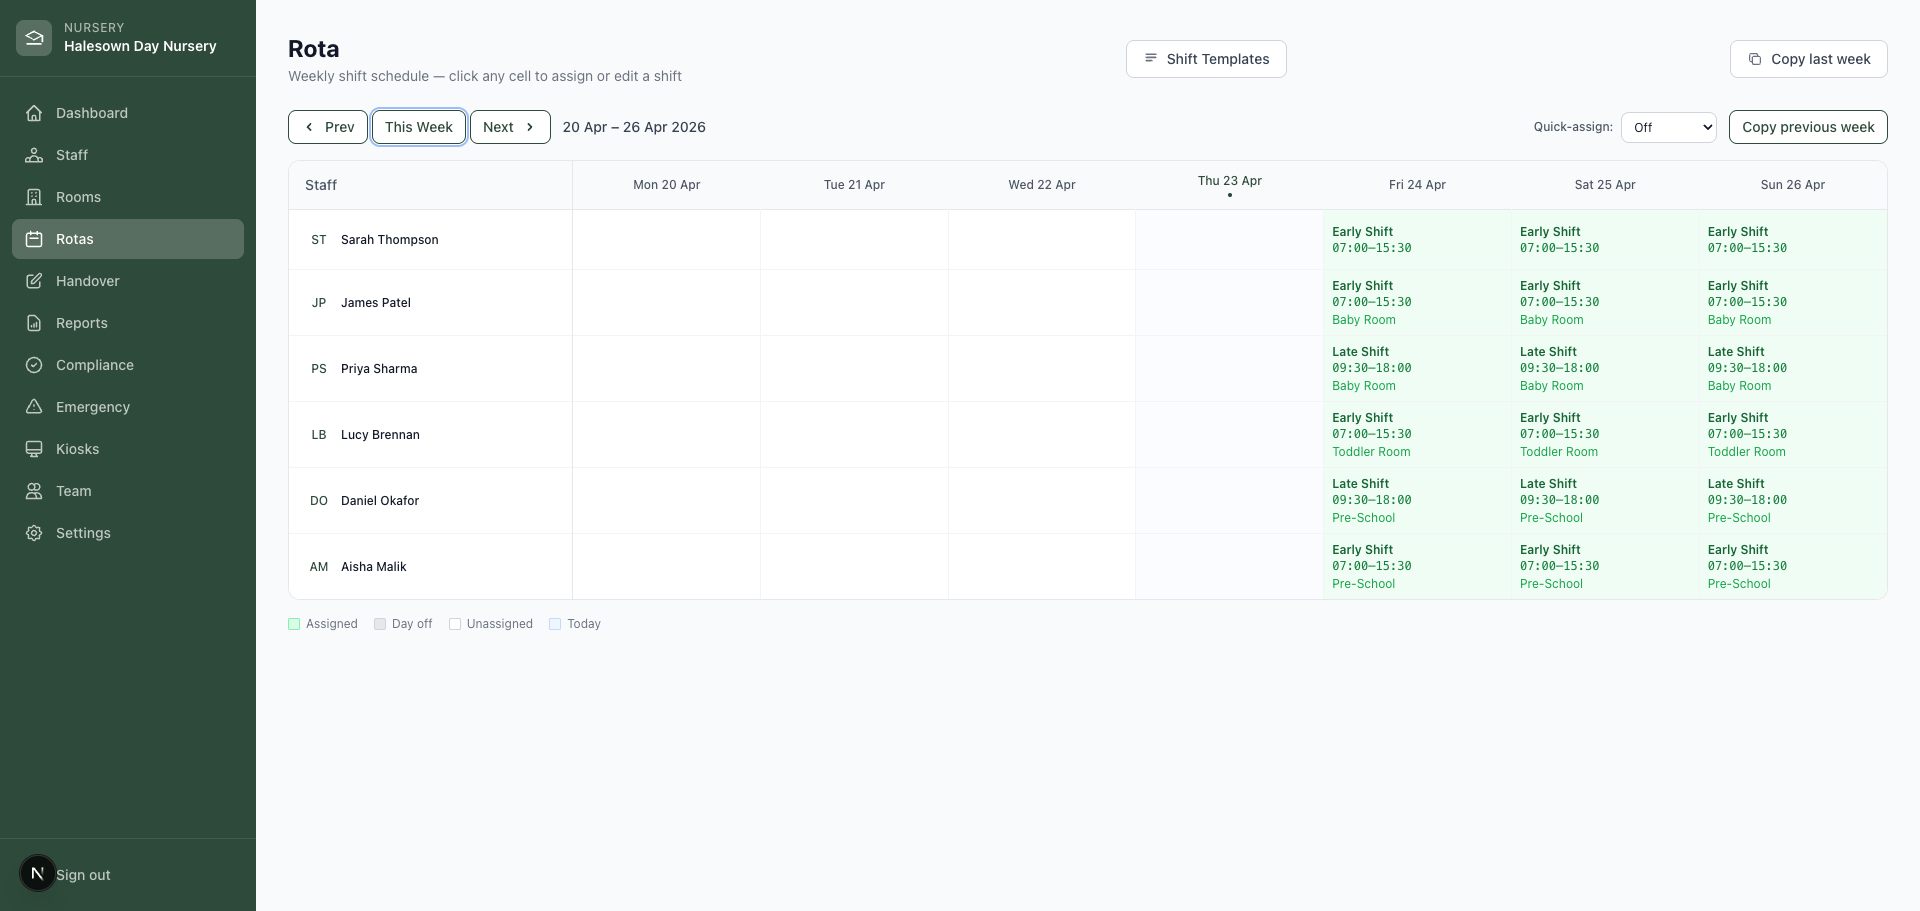Go to the Prev week
The image size is (1920, 911).
328,127
